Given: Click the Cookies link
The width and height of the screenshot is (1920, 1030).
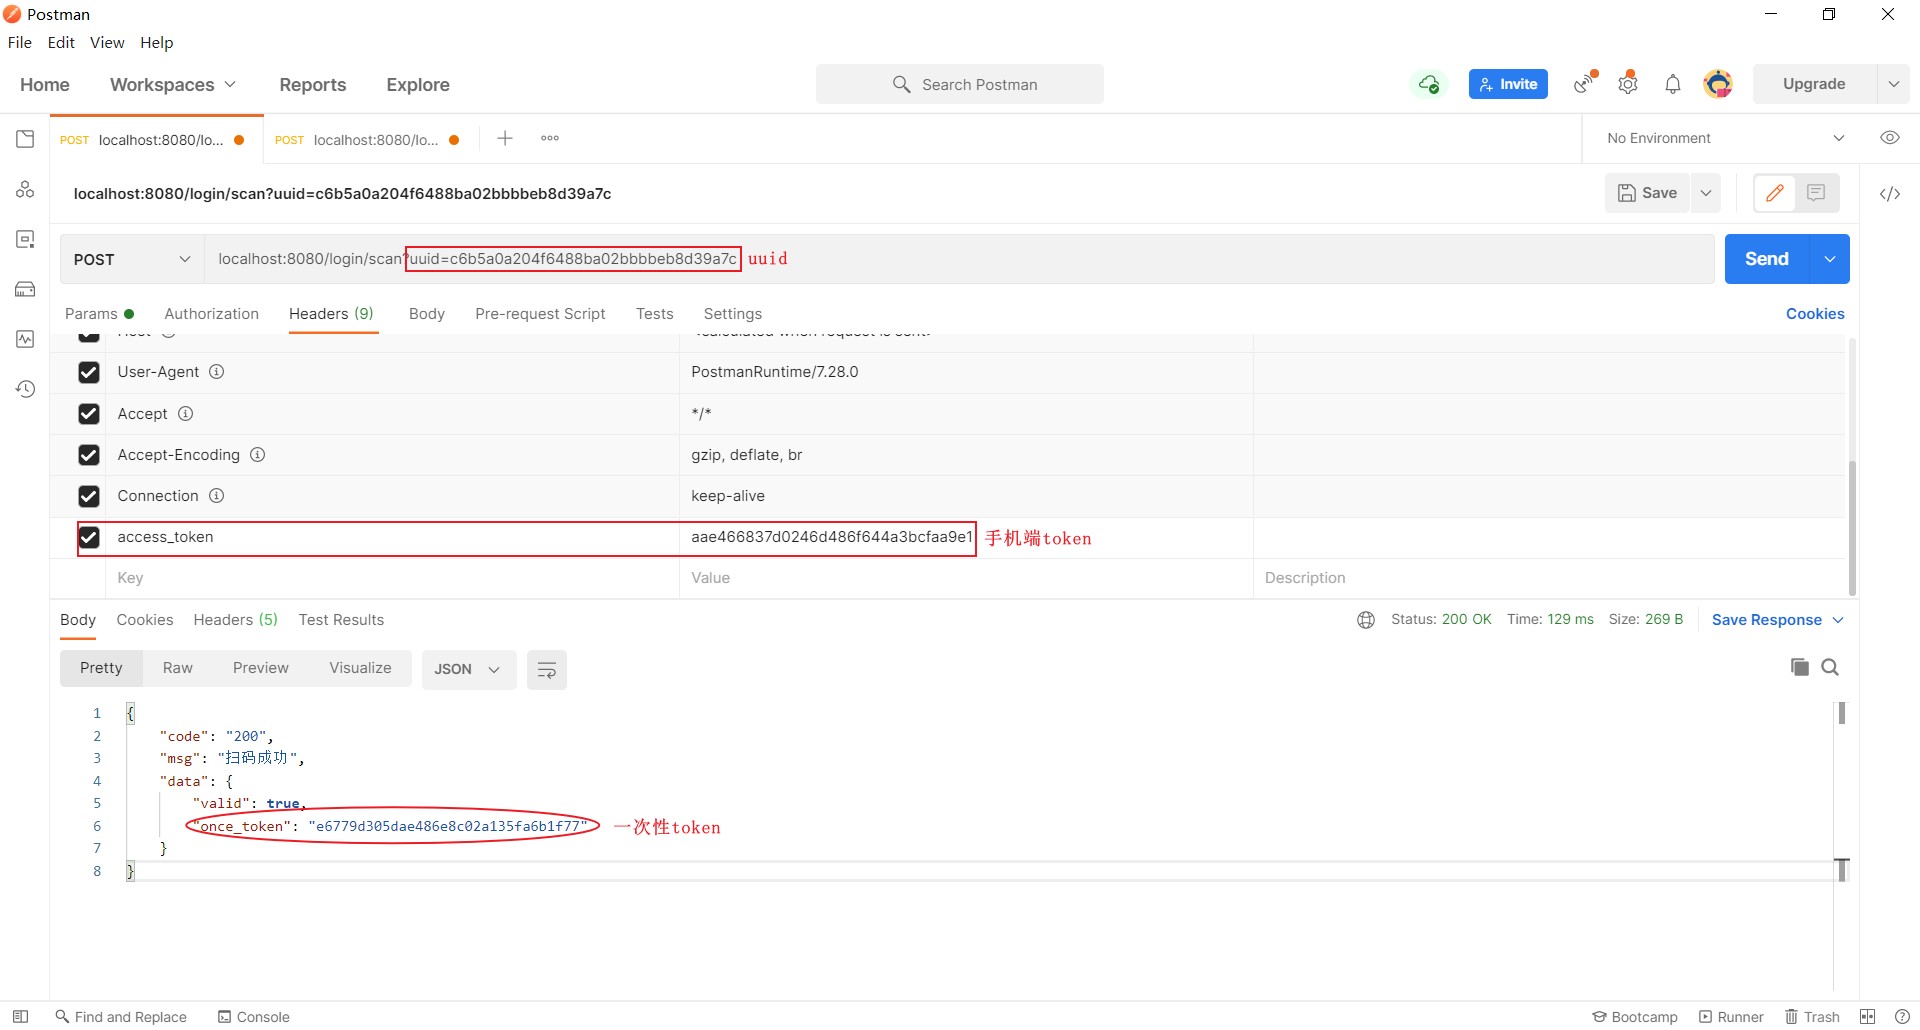Looking at the screenshot, I should 1814,314.
